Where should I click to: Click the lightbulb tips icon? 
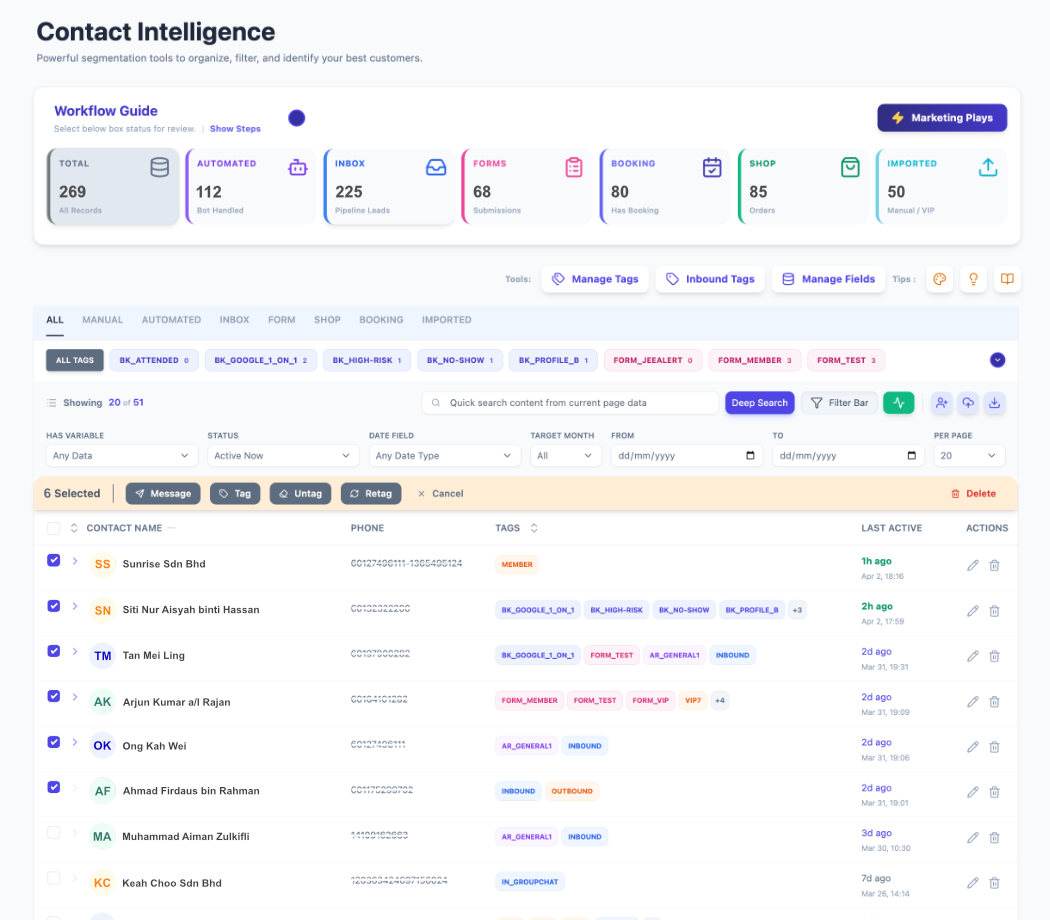click(972, 279)
